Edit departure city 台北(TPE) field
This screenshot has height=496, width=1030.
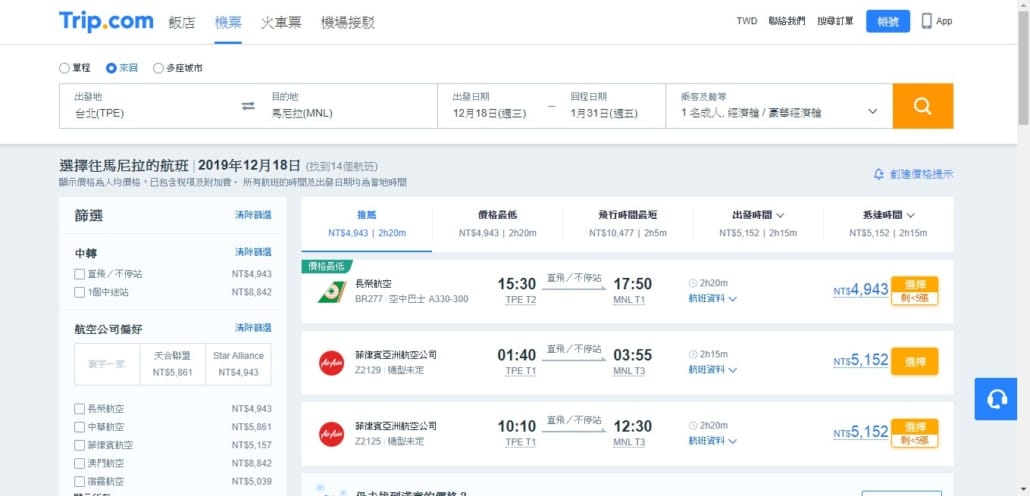click(x=149, y=106)
